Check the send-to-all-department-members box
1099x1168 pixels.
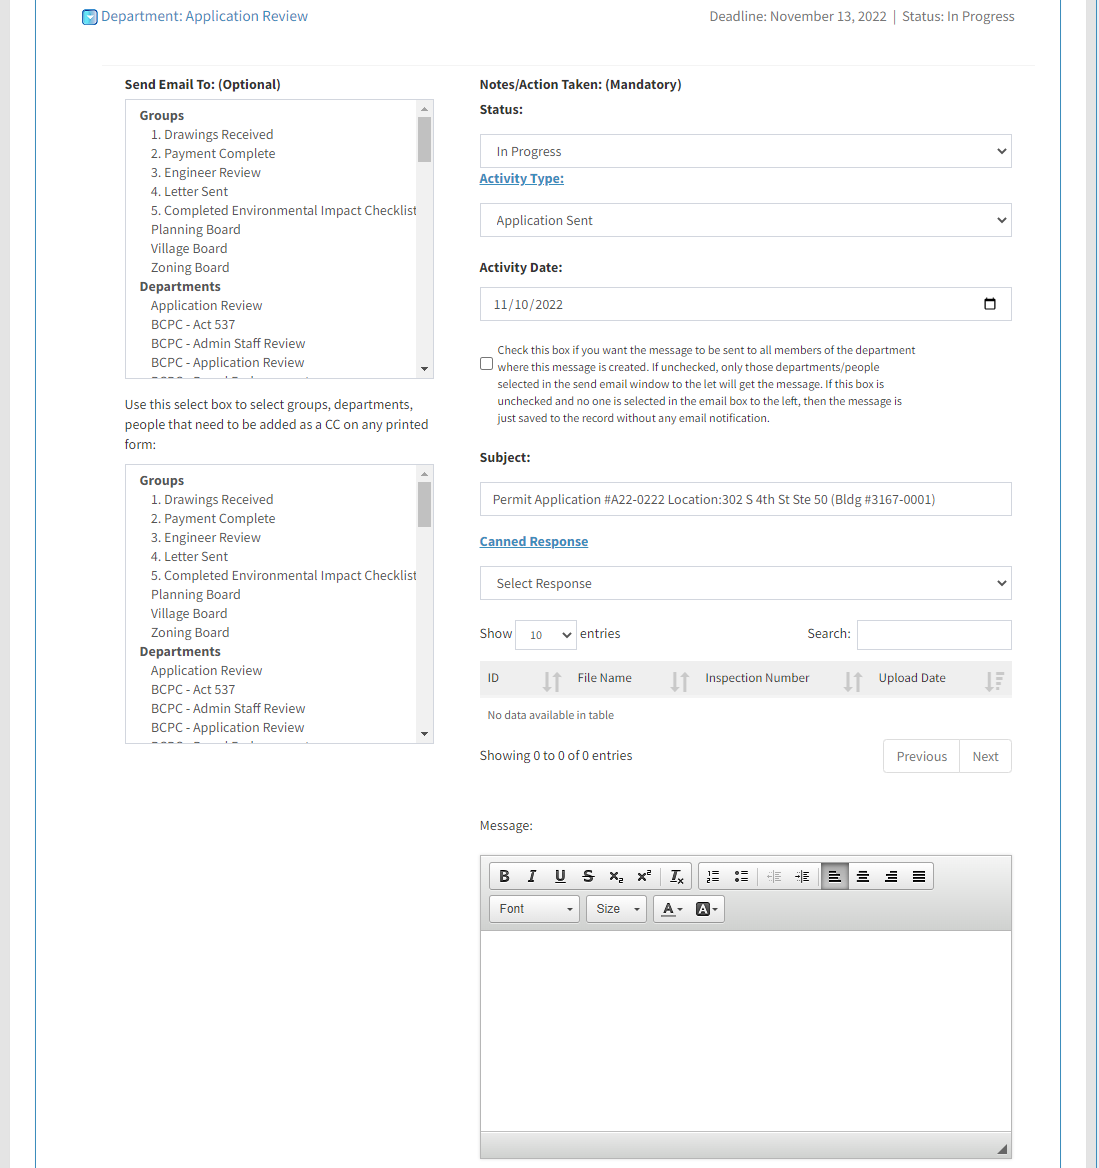click(487, 364)
